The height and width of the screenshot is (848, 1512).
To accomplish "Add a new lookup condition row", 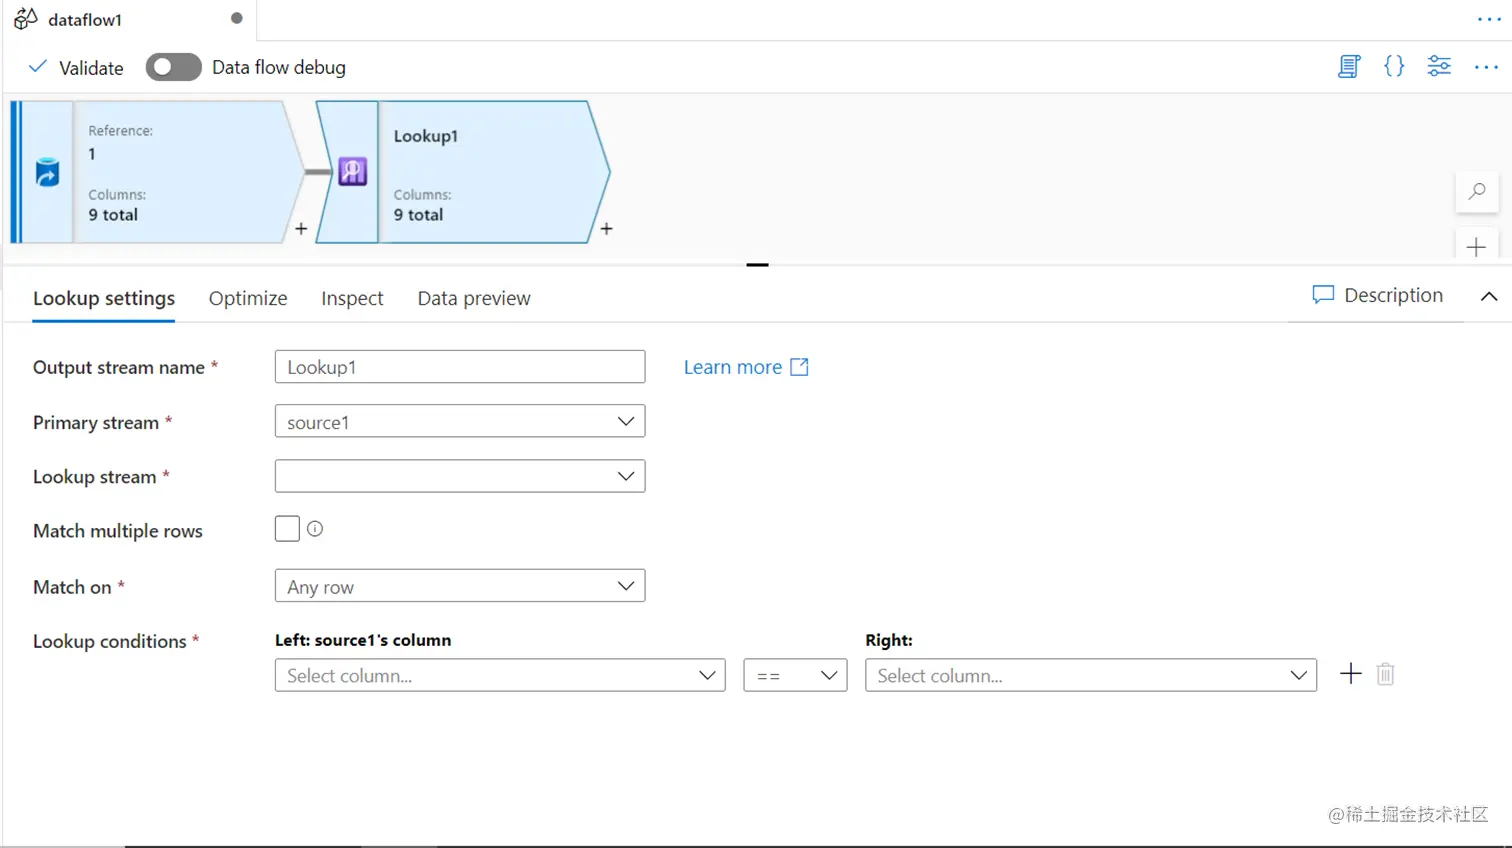I will 1350,674.
